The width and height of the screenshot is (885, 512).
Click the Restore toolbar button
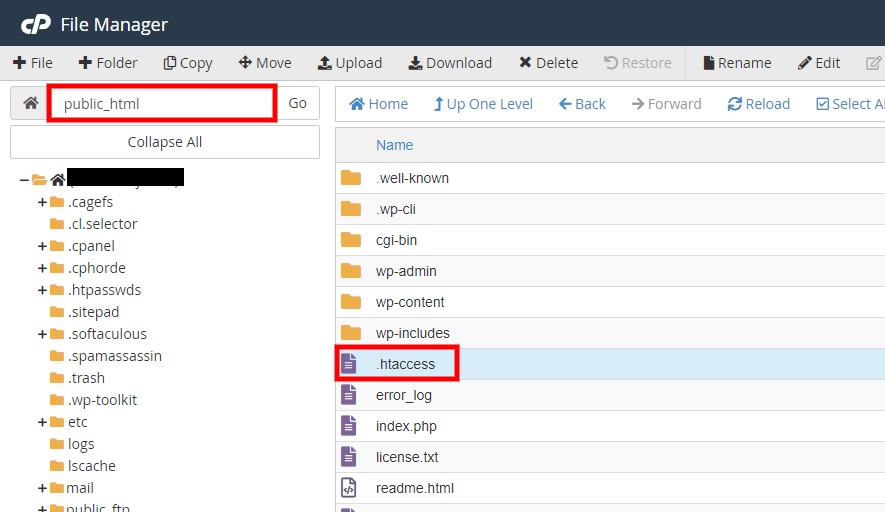(x=638, y=63)
